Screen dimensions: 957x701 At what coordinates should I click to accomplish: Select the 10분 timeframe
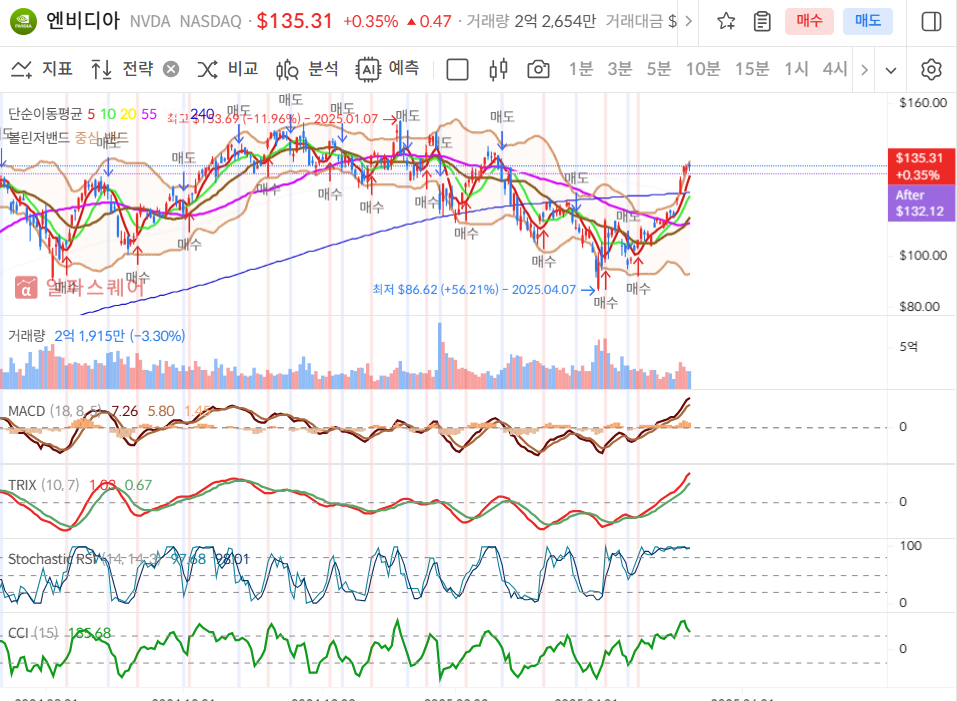[x=703, y=69]
